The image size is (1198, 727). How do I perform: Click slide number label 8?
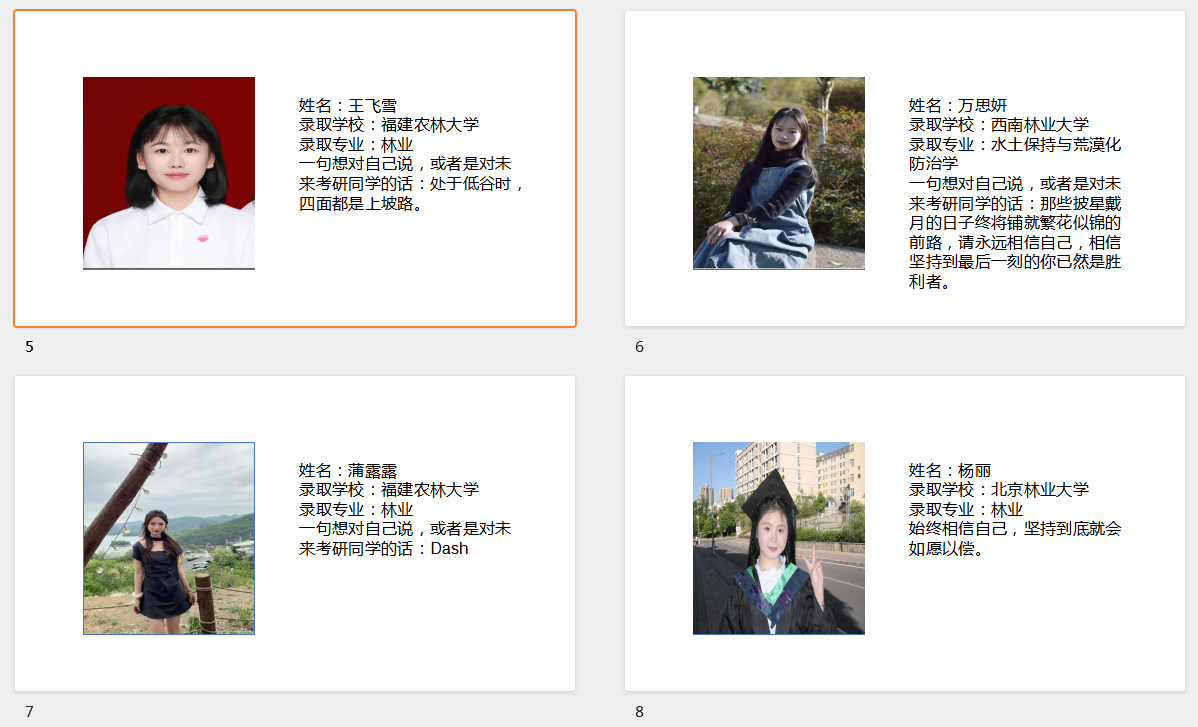point(639,712)
